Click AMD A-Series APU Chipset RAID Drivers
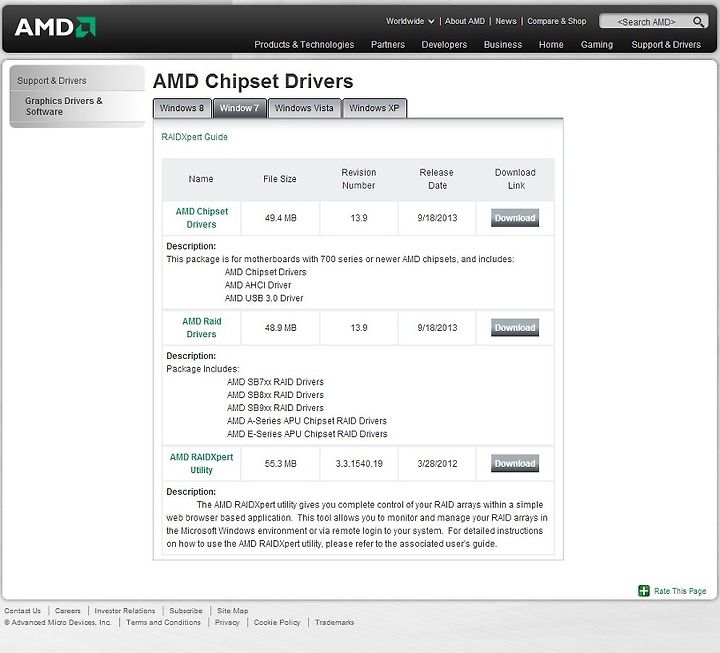This screenshot has height=653, width=720. [307, 421]
